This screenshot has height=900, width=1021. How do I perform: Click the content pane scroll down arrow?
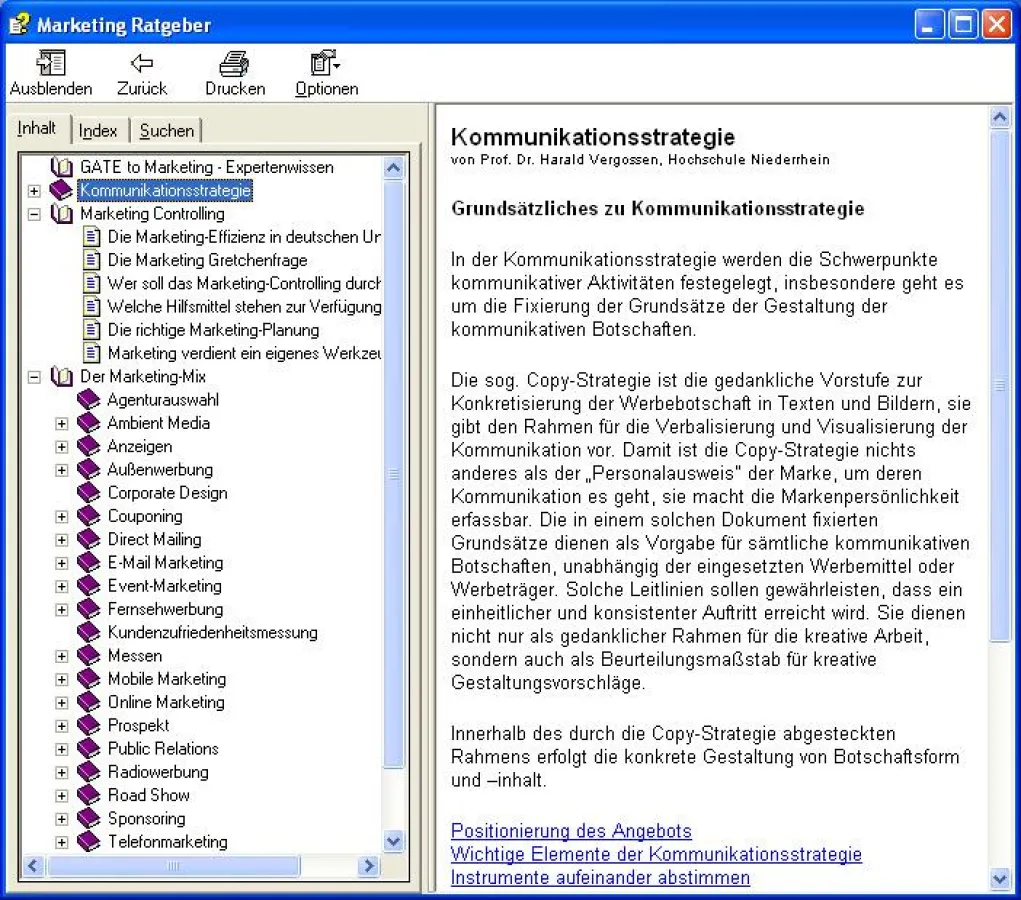(1000, 879)
